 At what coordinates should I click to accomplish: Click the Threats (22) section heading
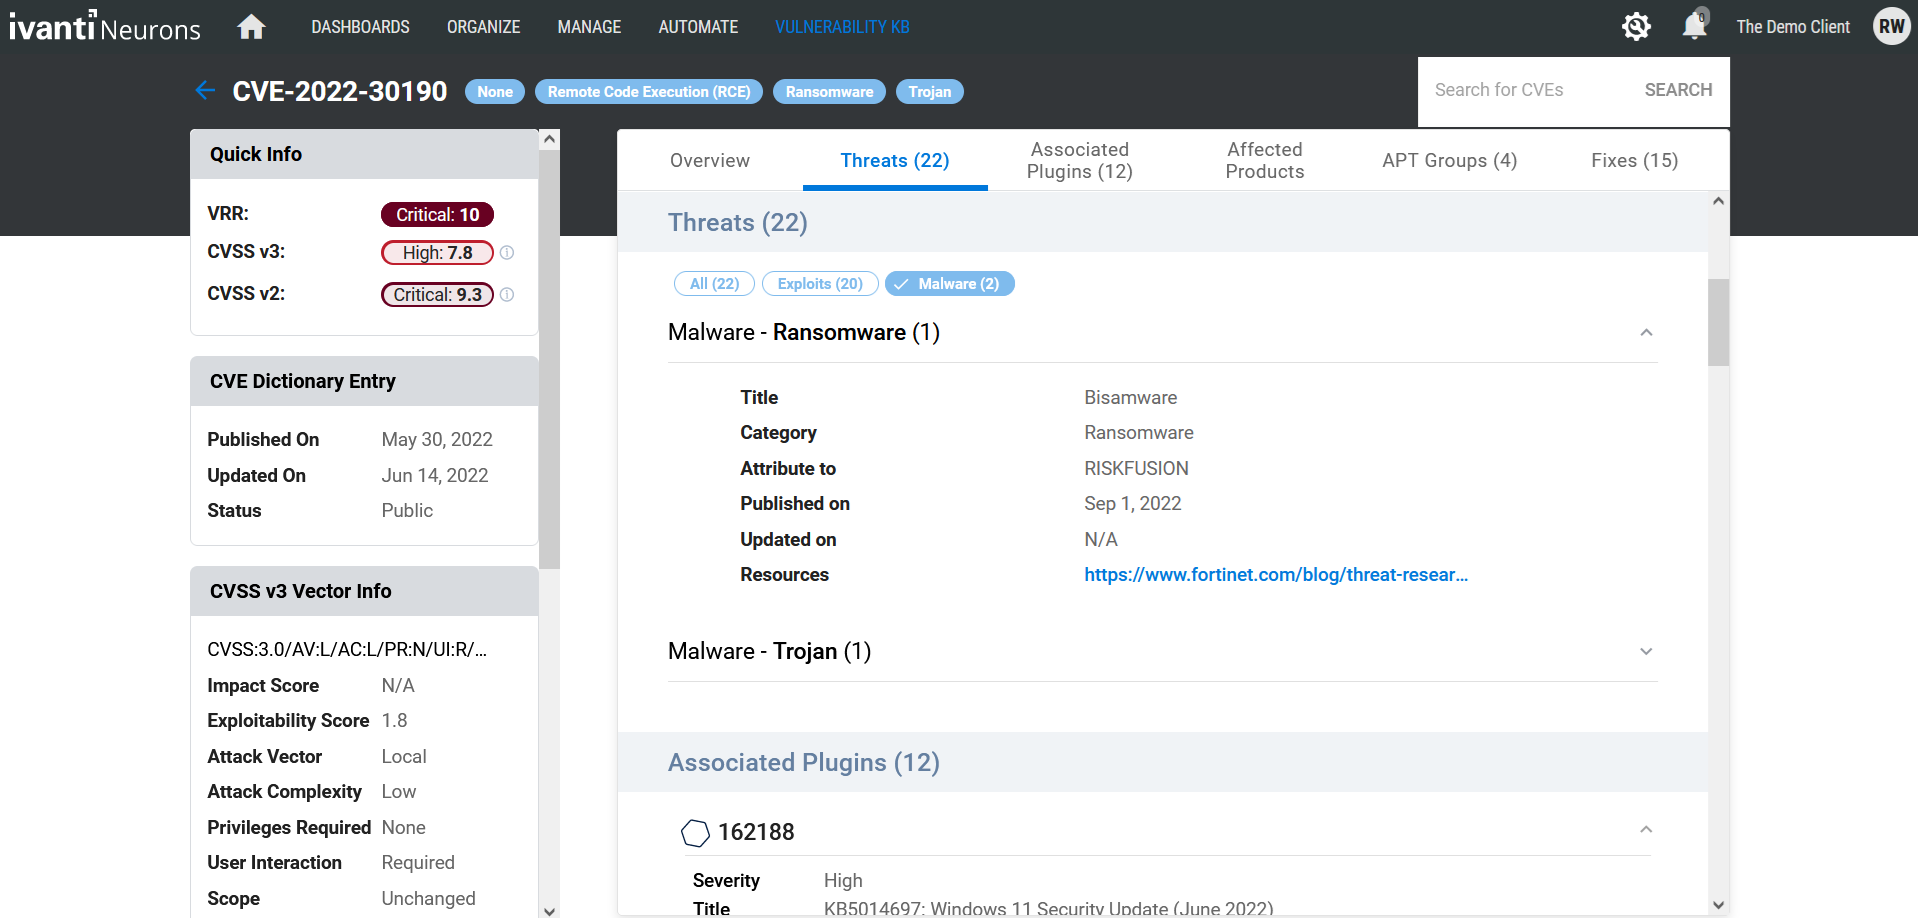pos(738,223)
